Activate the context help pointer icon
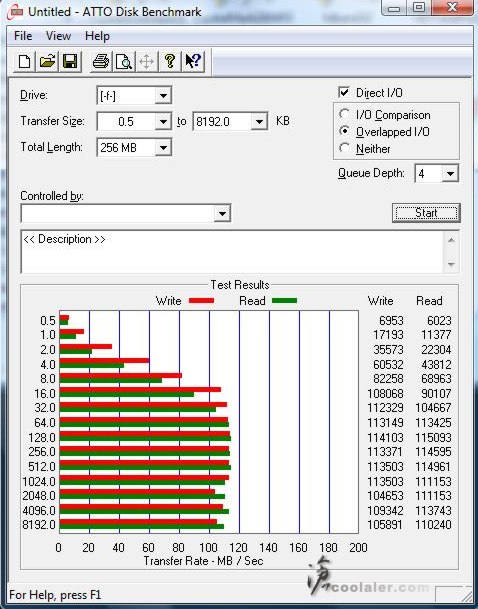 tap(193, 61)
